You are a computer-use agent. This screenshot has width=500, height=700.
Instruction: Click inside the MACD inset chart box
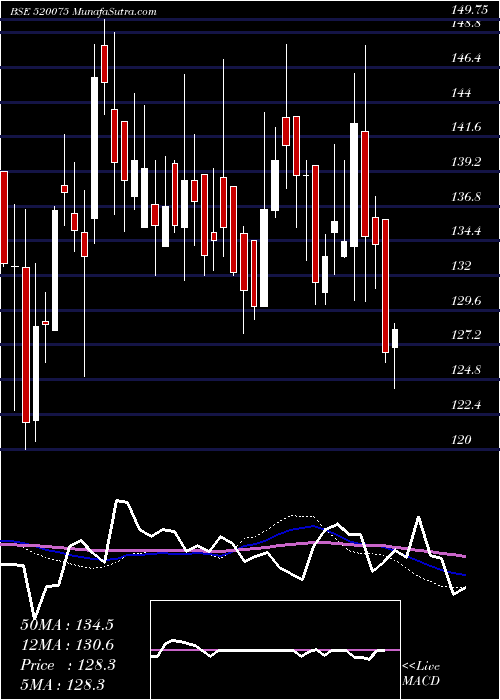pyautogui.click(x=275, y=650)
